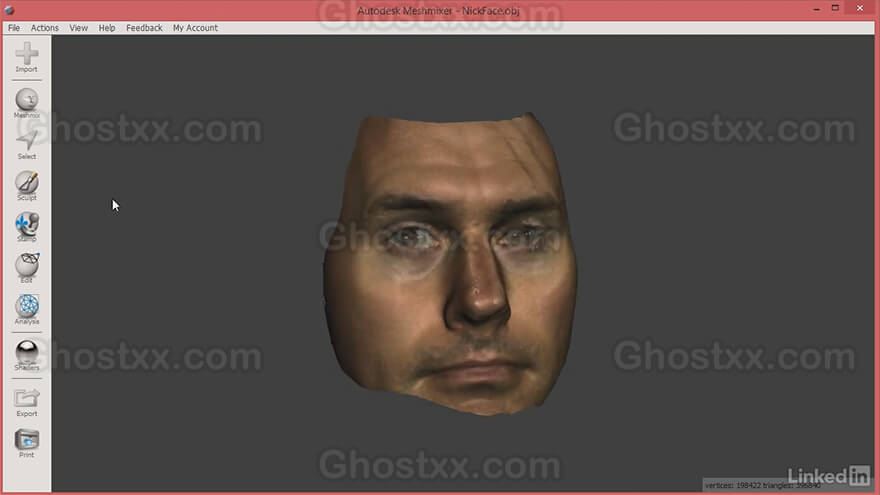Click the Export icon
880x495 pixels.
coord(26,402)
